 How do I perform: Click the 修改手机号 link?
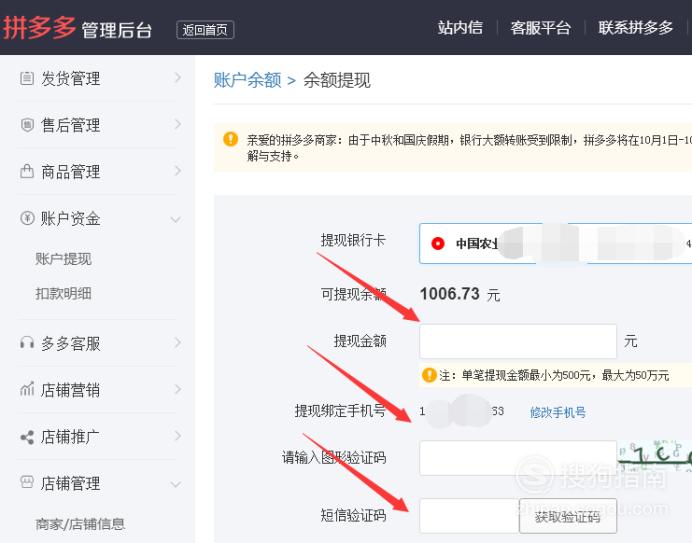click(x=558, y=412)
